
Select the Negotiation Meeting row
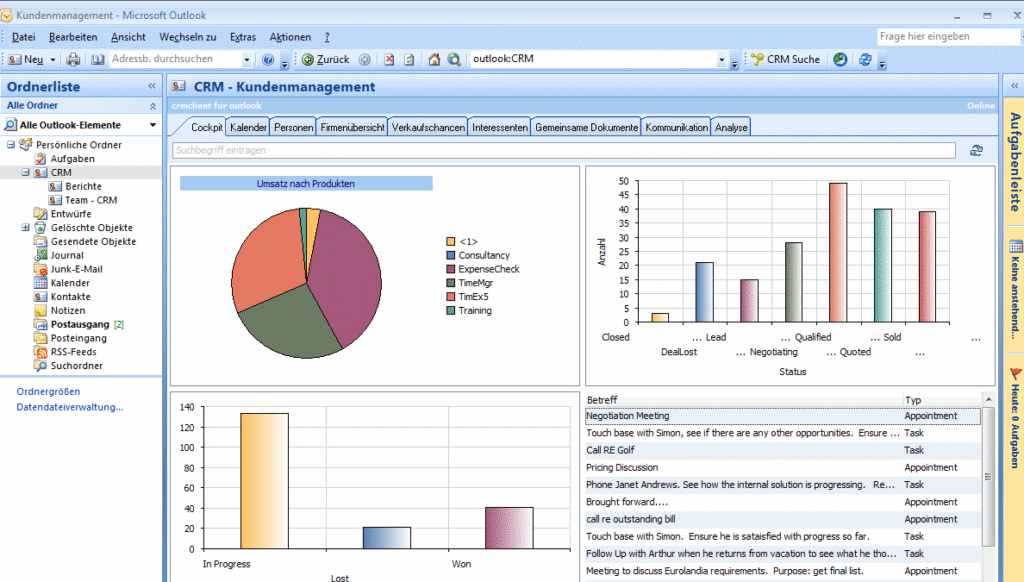[782, 415]
